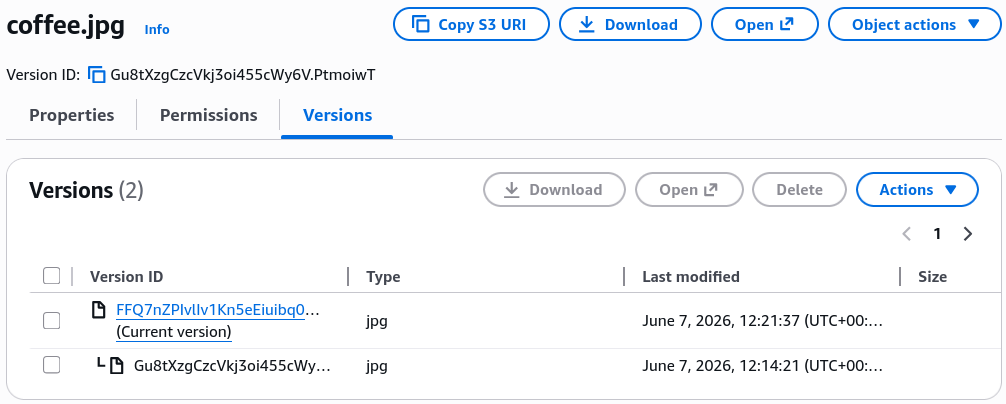Switch to the Permissions tab

click(x=209, y=115)
